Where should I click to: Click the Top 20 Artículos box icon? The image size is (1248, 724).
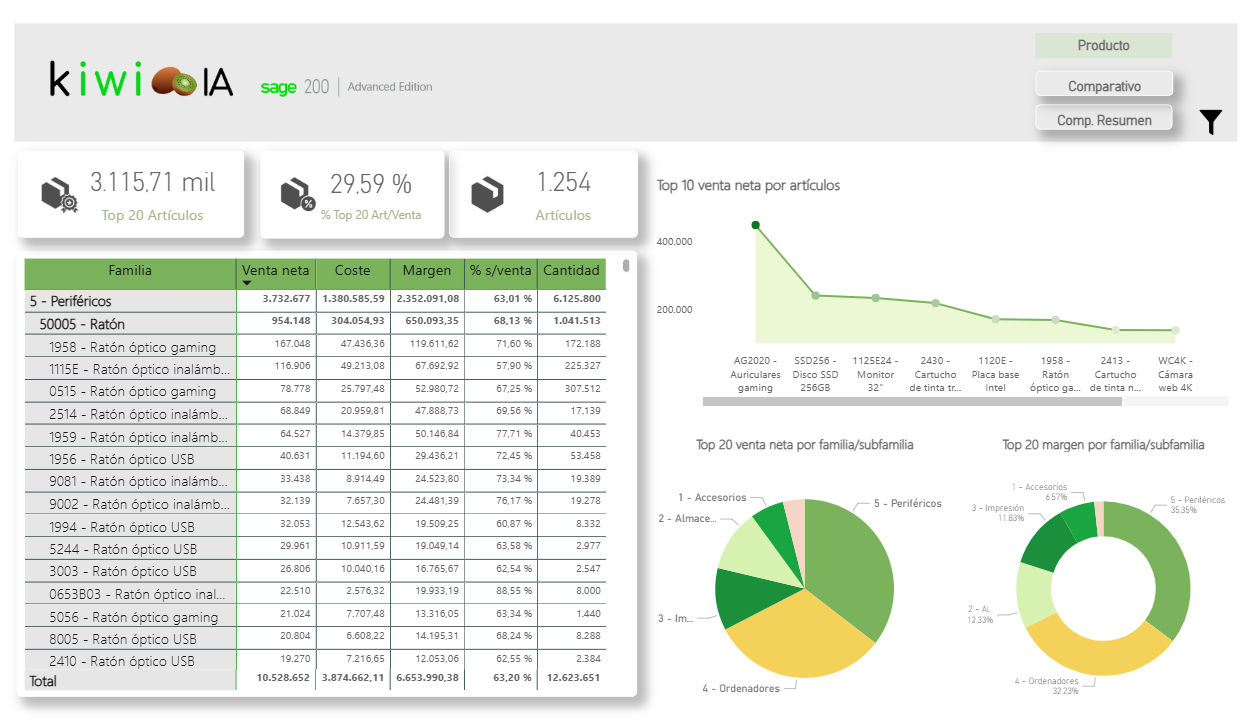[59, 194]
